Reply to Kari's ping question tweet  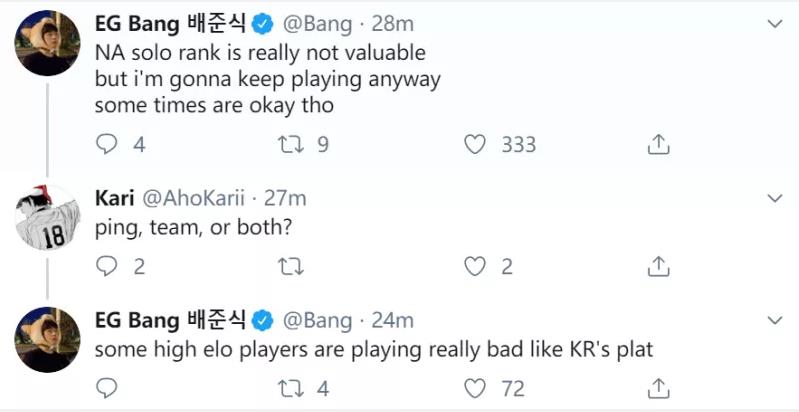[107, 266]
